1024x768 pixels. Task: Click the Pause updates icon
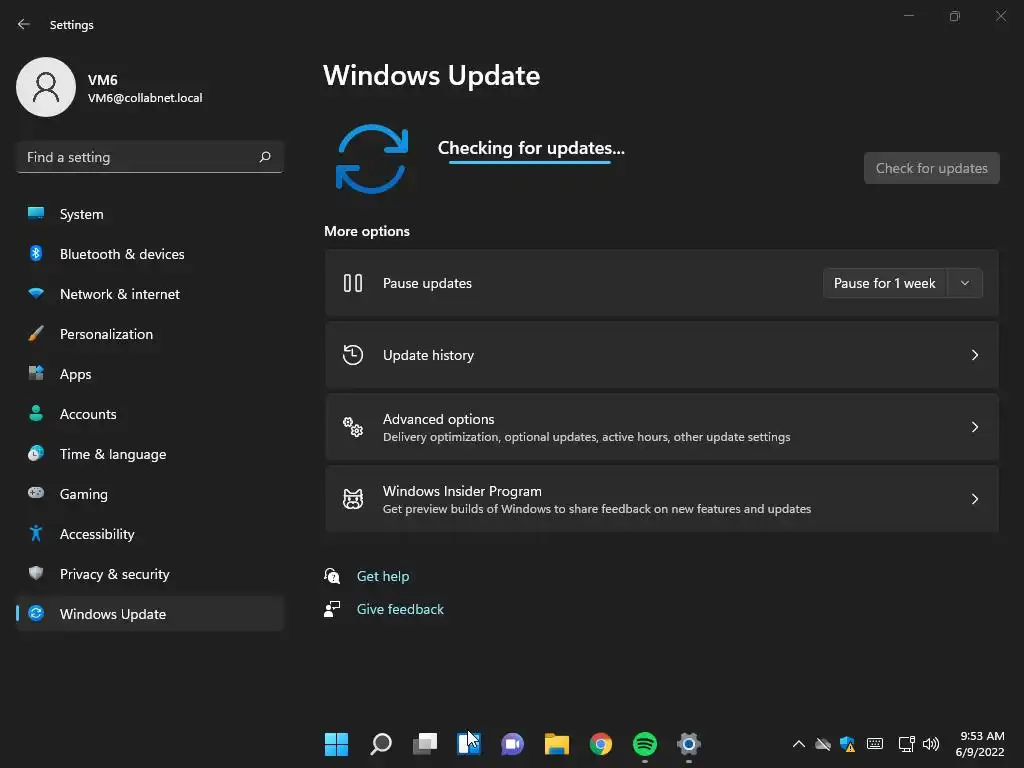[x=353, y=283]
